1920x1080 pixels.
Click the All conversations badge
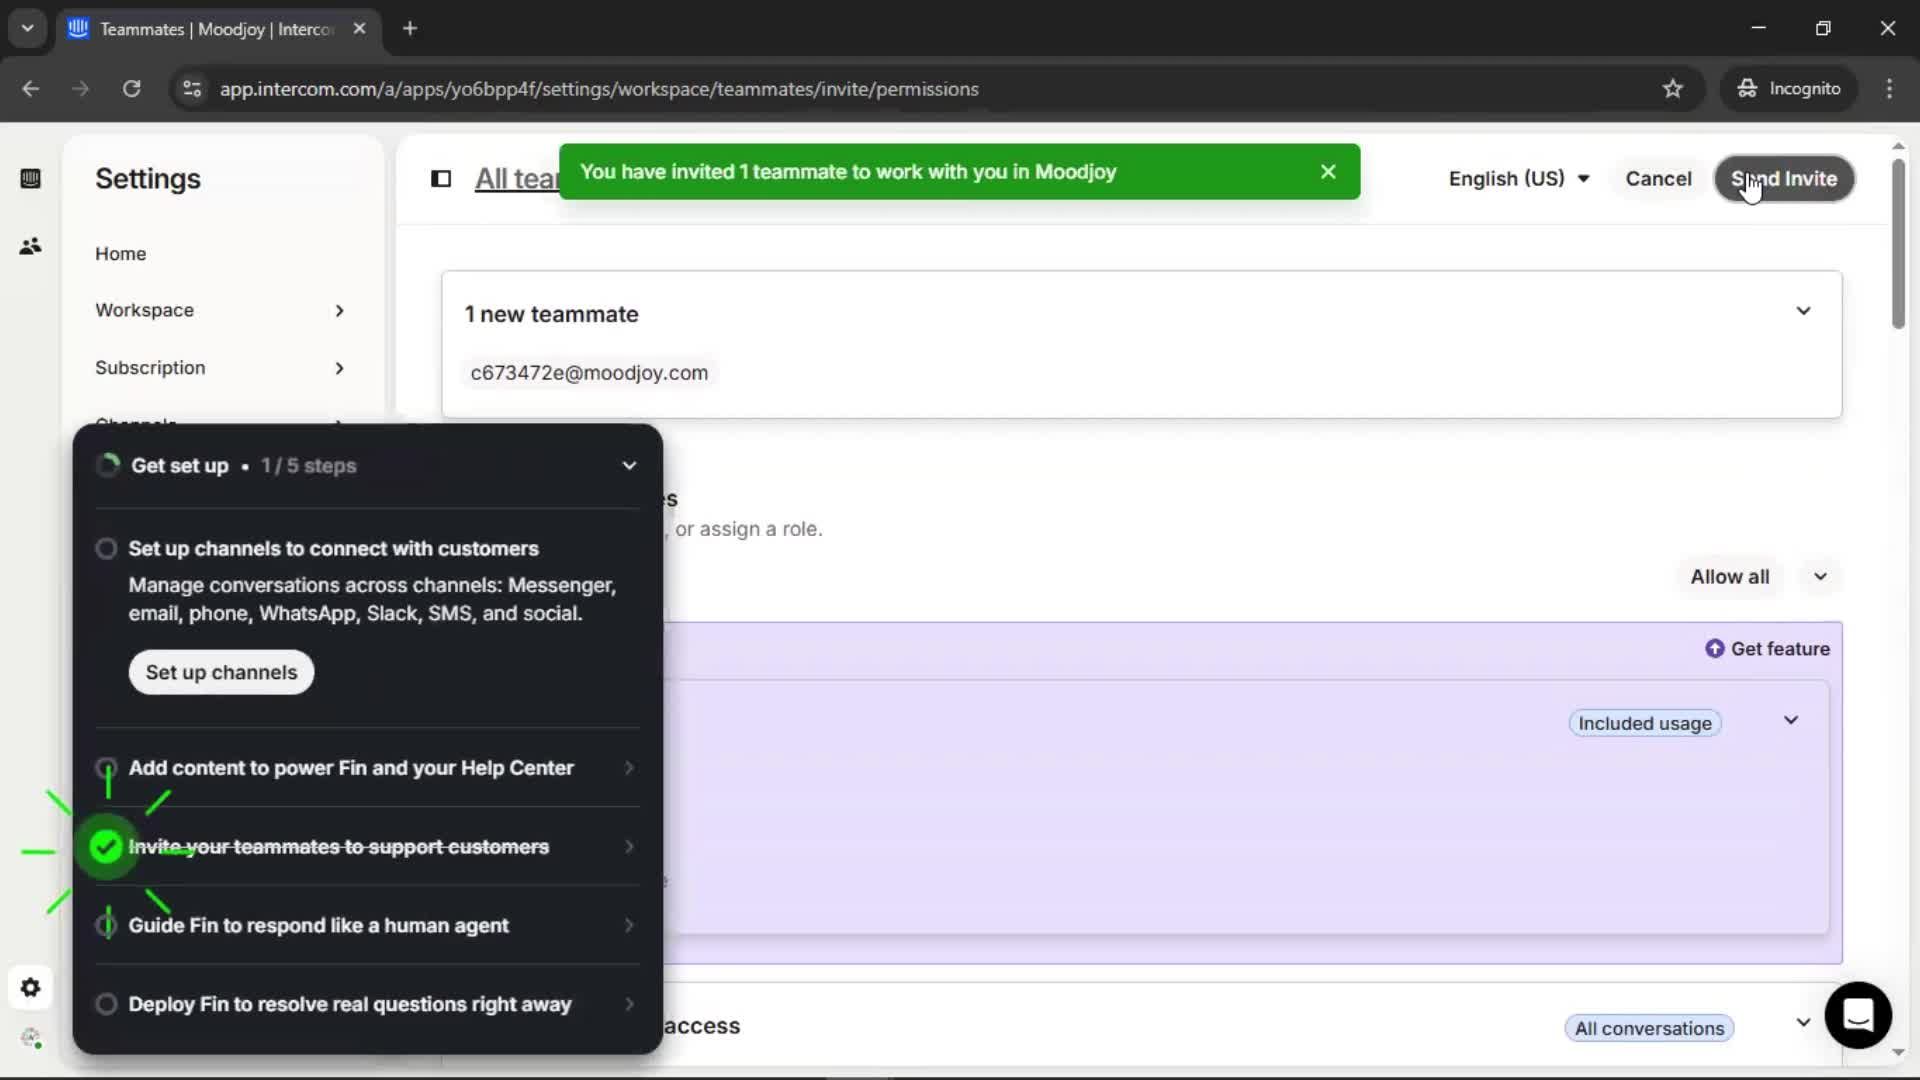pyautogui.click(x=1649, y=1029)
